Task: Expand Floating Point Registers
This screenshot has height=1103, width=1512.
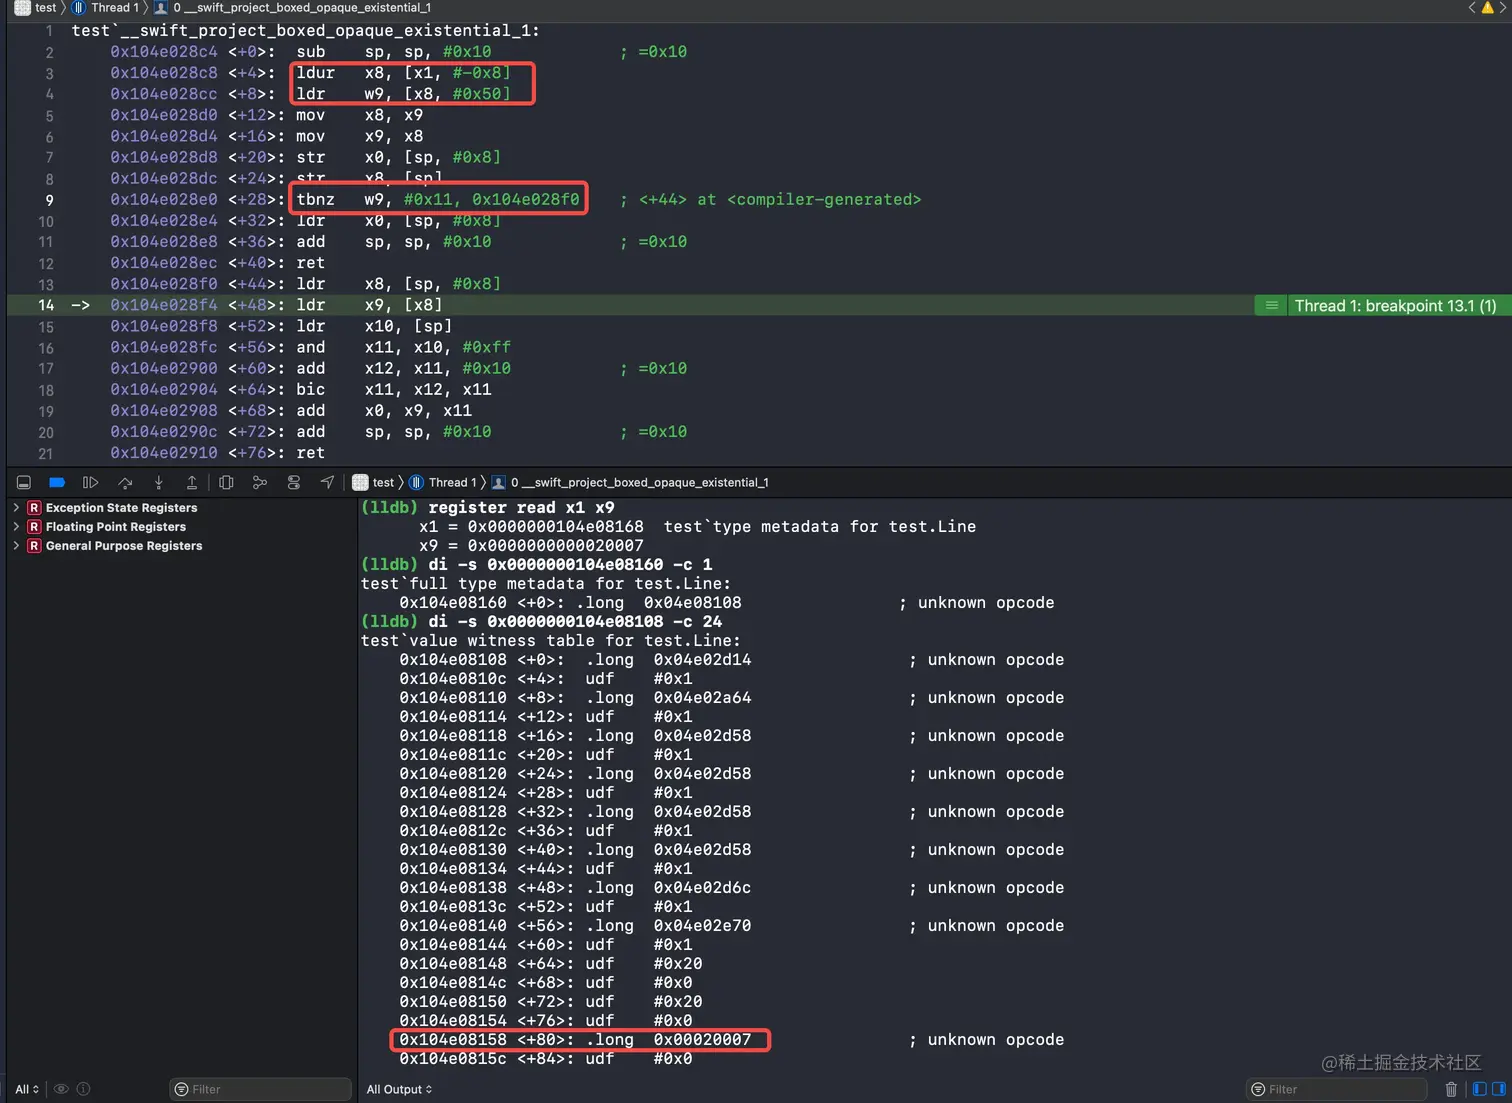Action: coord(16,527)
